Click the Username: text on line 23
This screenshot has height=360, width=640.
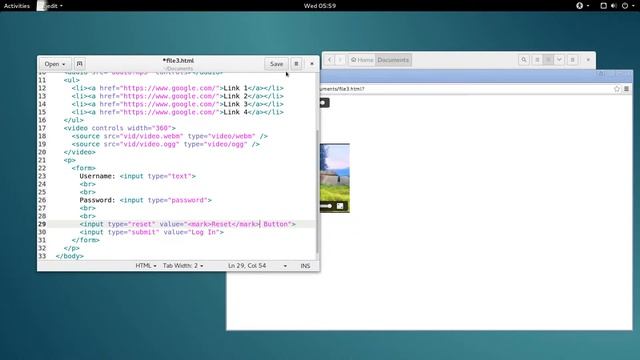(98, 176)
